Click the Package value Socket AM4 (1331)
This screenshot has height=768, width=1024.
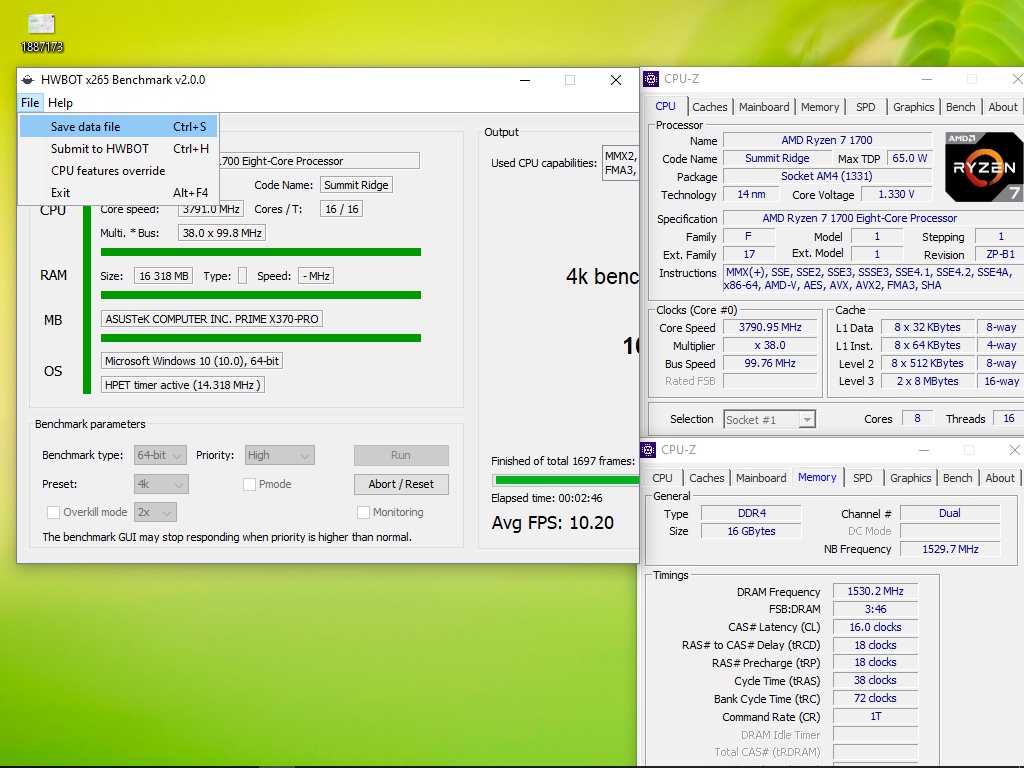(827, 176)
